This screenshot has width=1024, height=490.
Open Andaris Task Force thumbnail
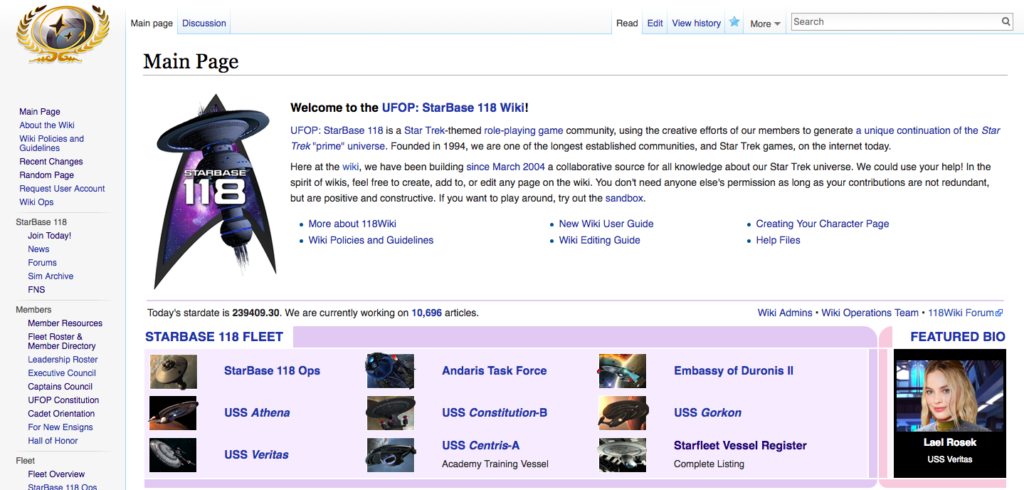(x=390, y=371)
